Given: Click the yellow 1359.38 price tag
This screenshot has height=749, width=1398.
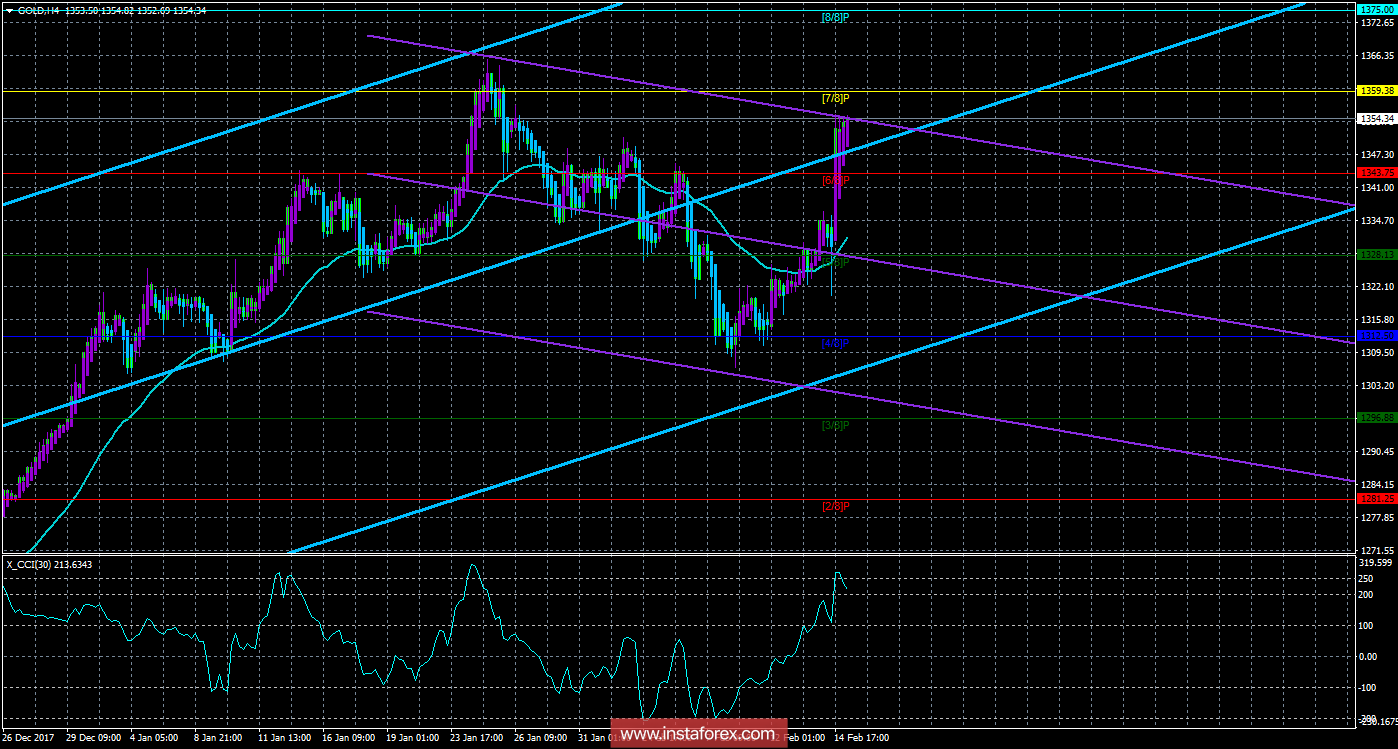Looking at the screenshot, I should click(x=1376, y=90).
